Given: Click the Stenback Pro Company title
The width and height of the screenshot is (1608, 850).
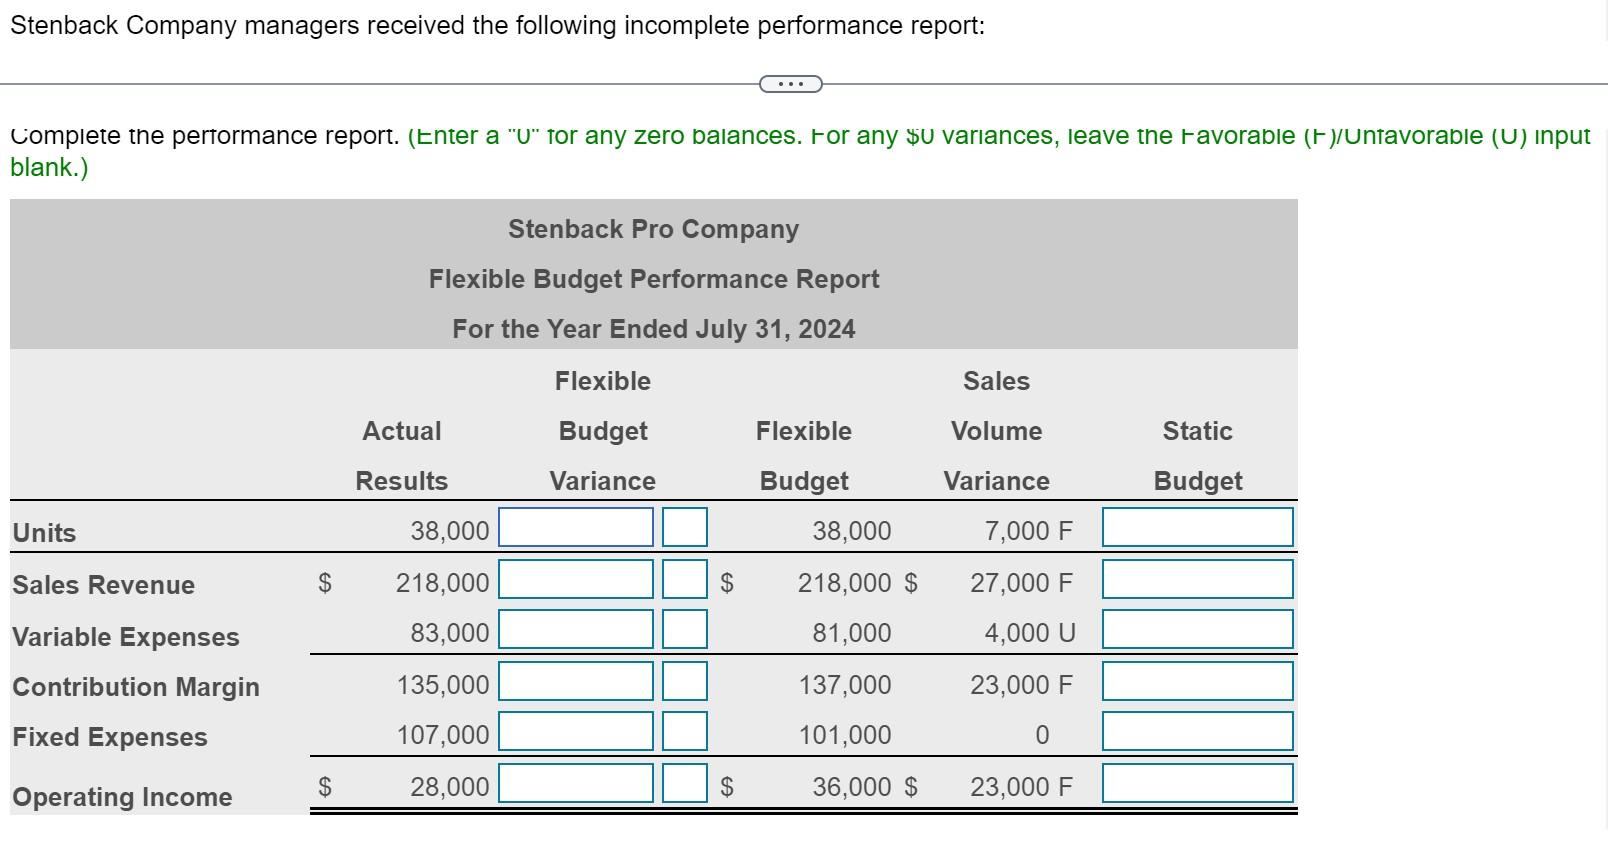Looking at the screenshot, I should (x=654, y=229).
